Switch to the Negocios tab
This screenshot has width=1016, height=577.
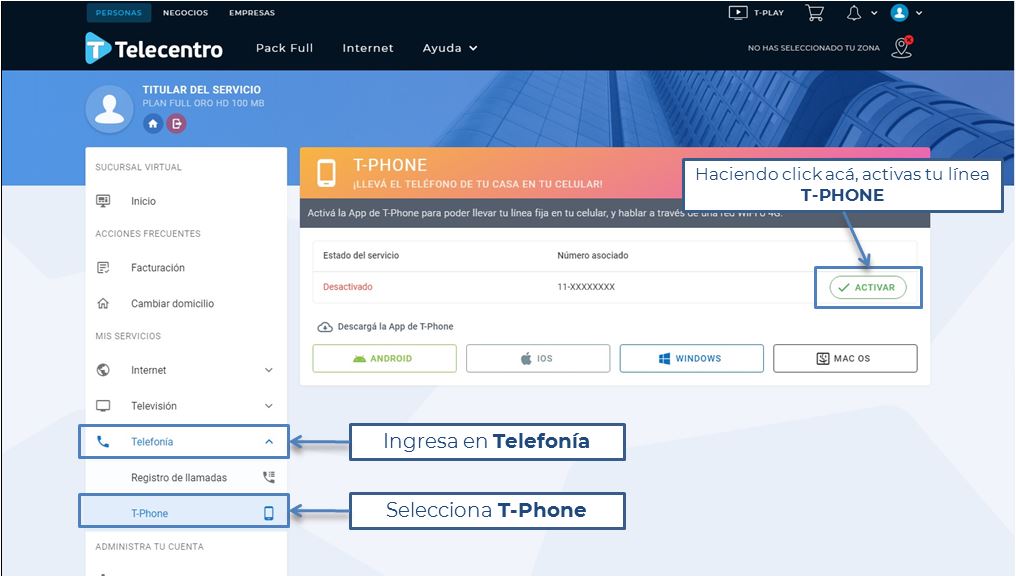pos(185,12)
